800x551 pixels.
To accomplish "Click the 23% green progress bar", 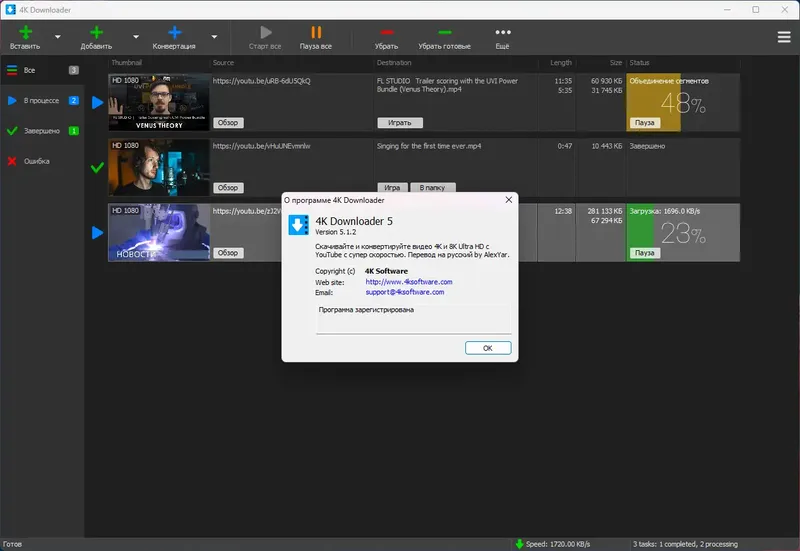I will (640, 233).
